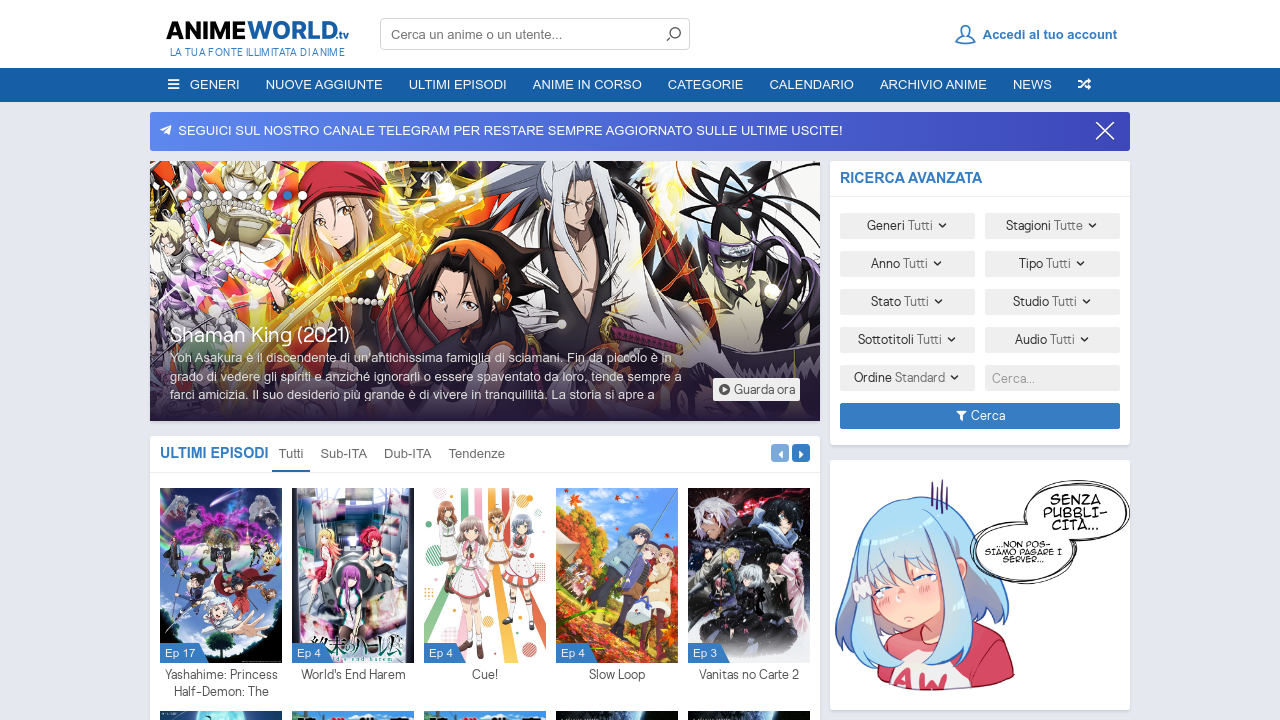Click the blue Cerca filter button
Screen dimensions: 1280x720
(980, 416)
